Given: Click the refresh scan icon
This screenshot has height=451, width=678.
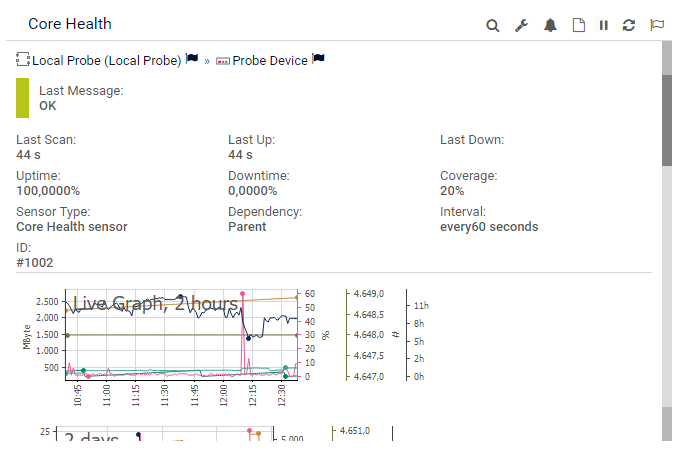Looking at the screenshot, I should tap(629, 26).
